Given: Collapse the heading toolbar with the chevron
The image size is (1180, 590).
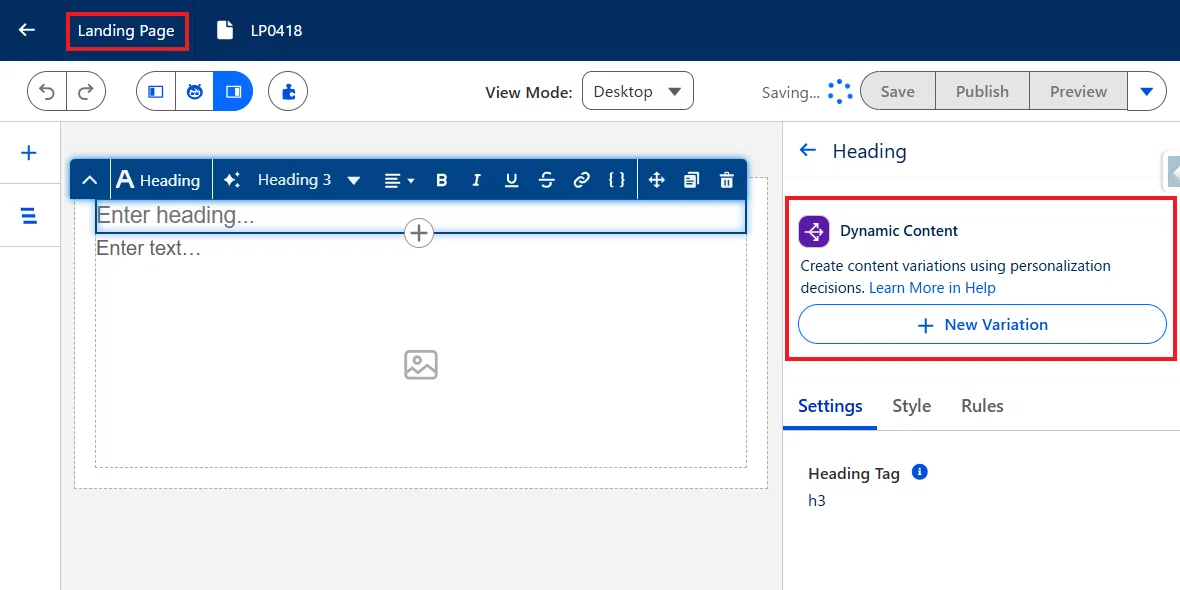Looking at the screenshot, I should [90, 180].
